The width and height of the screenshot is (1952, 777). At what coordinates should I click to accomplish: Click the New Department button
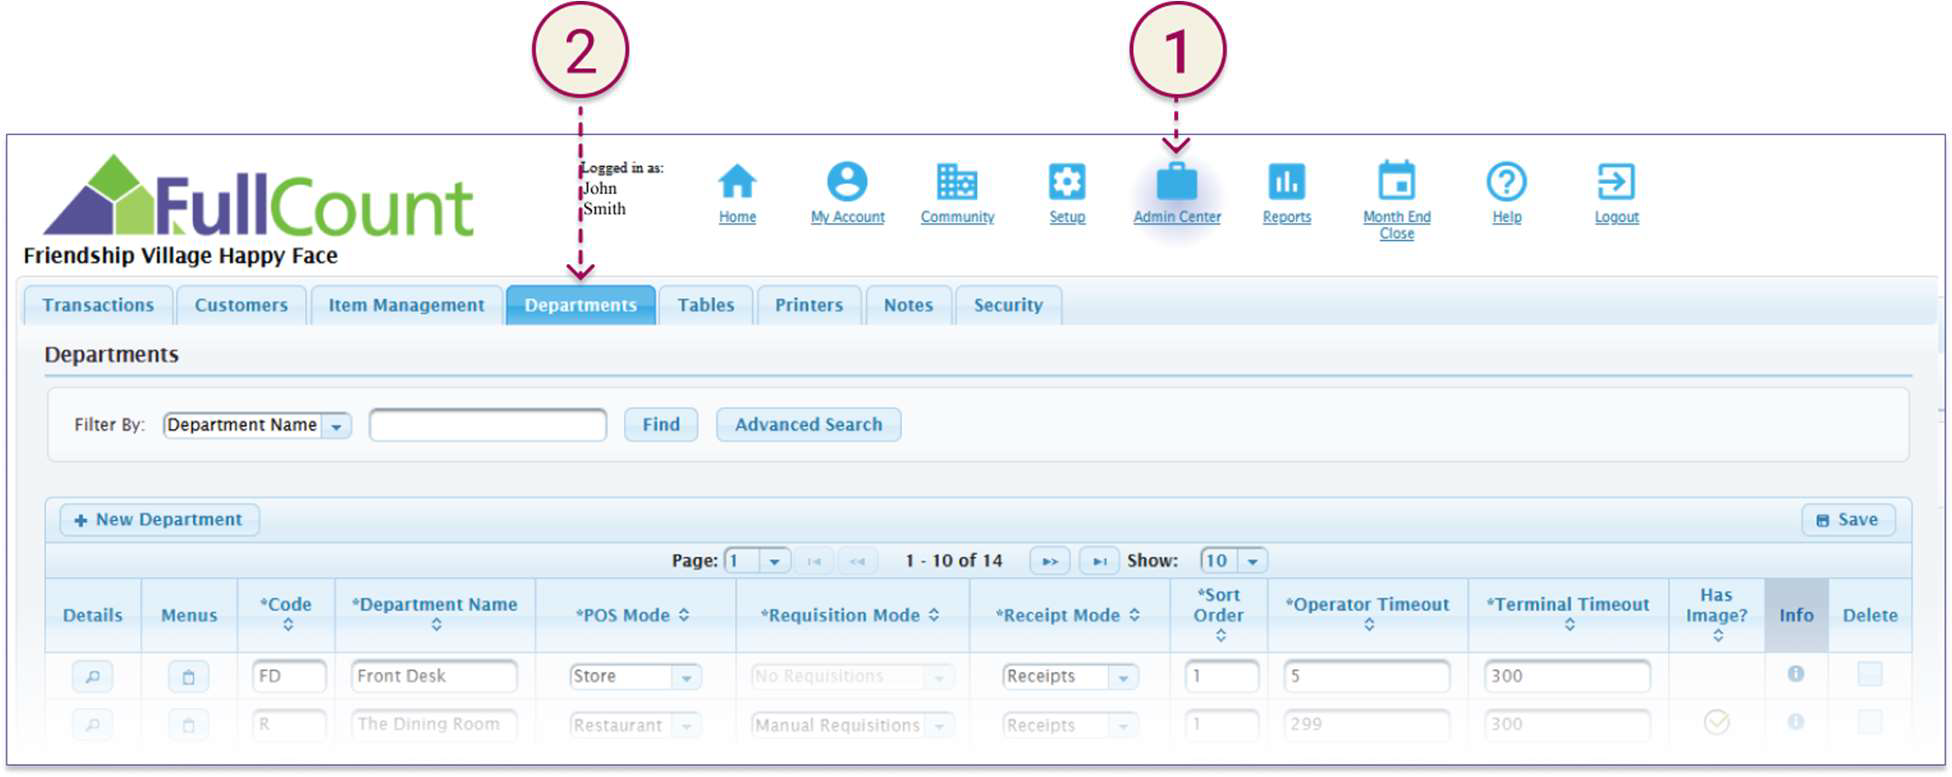tap(159, 520)
